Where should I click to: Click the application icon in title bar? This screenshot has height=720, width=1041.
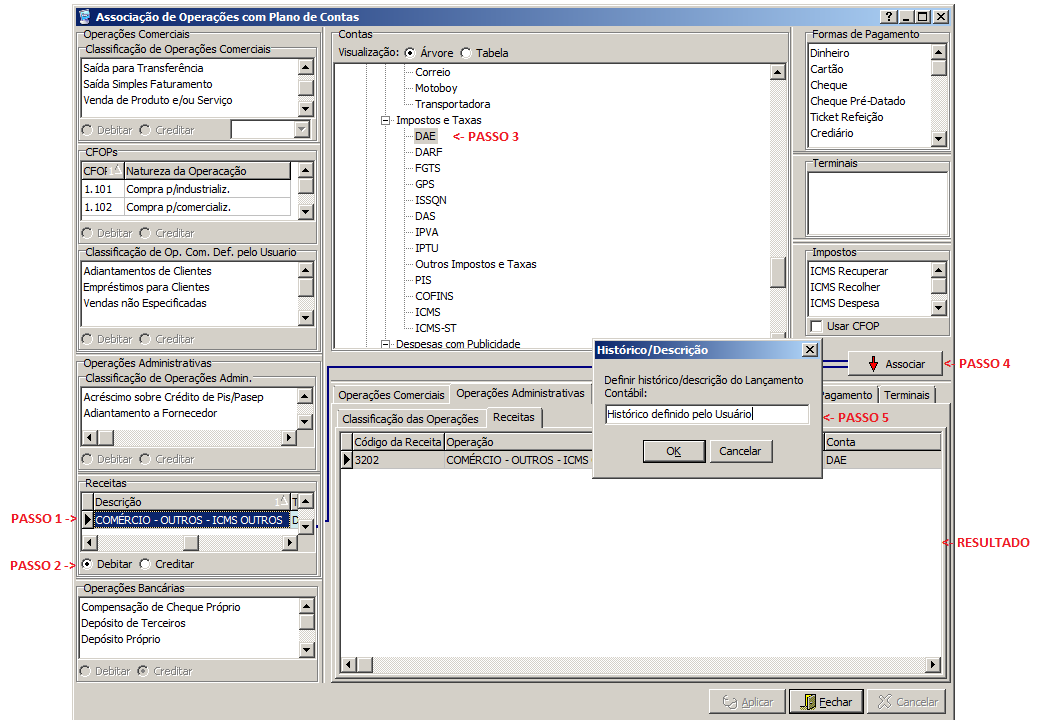pos(84,17)
